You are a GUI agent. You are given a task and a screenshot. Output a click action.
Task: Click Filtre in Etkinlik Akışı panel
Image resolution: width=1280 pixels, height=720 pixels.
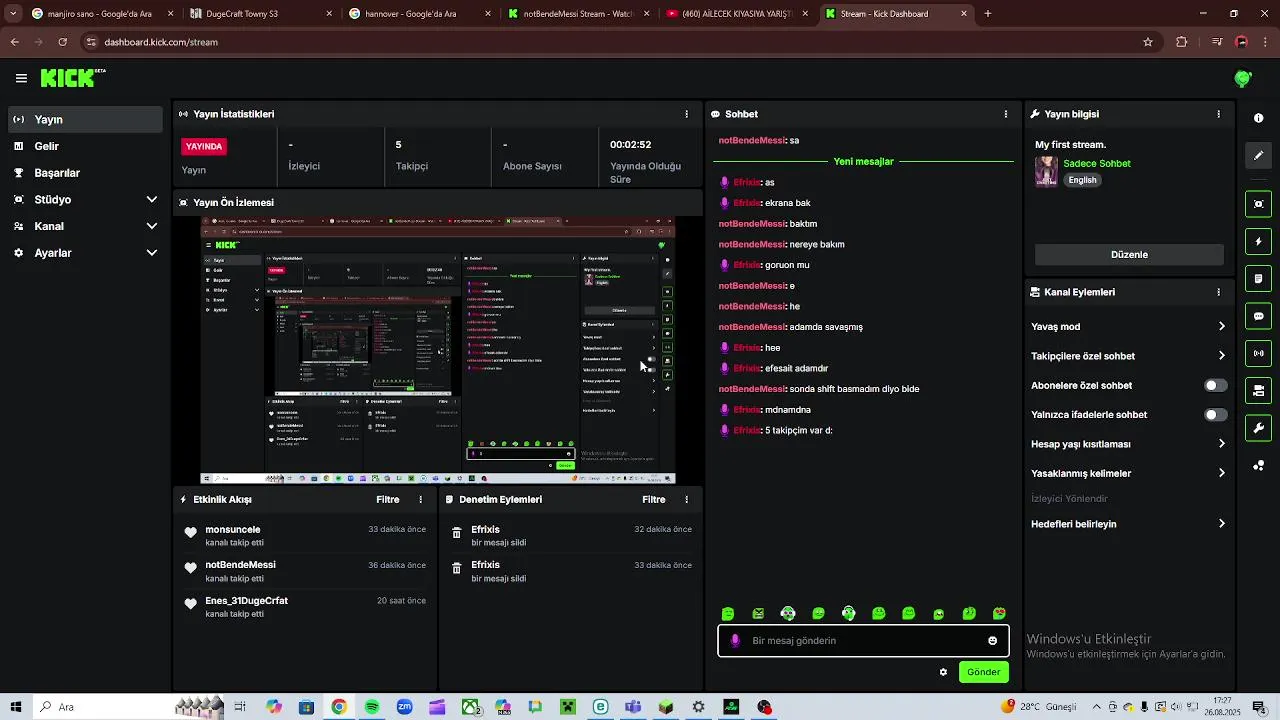point(387,499)
